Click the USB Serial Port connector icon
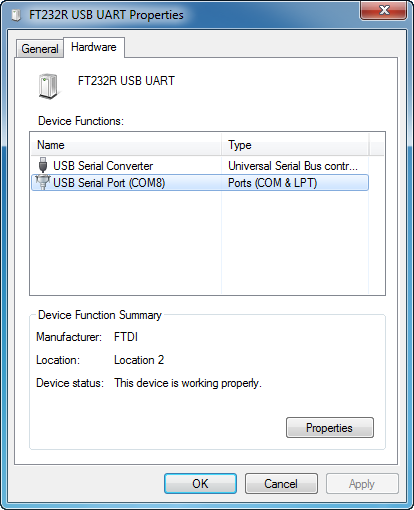Image resolution: width=414 pixels, height=510 pixels. pos(43,182)
